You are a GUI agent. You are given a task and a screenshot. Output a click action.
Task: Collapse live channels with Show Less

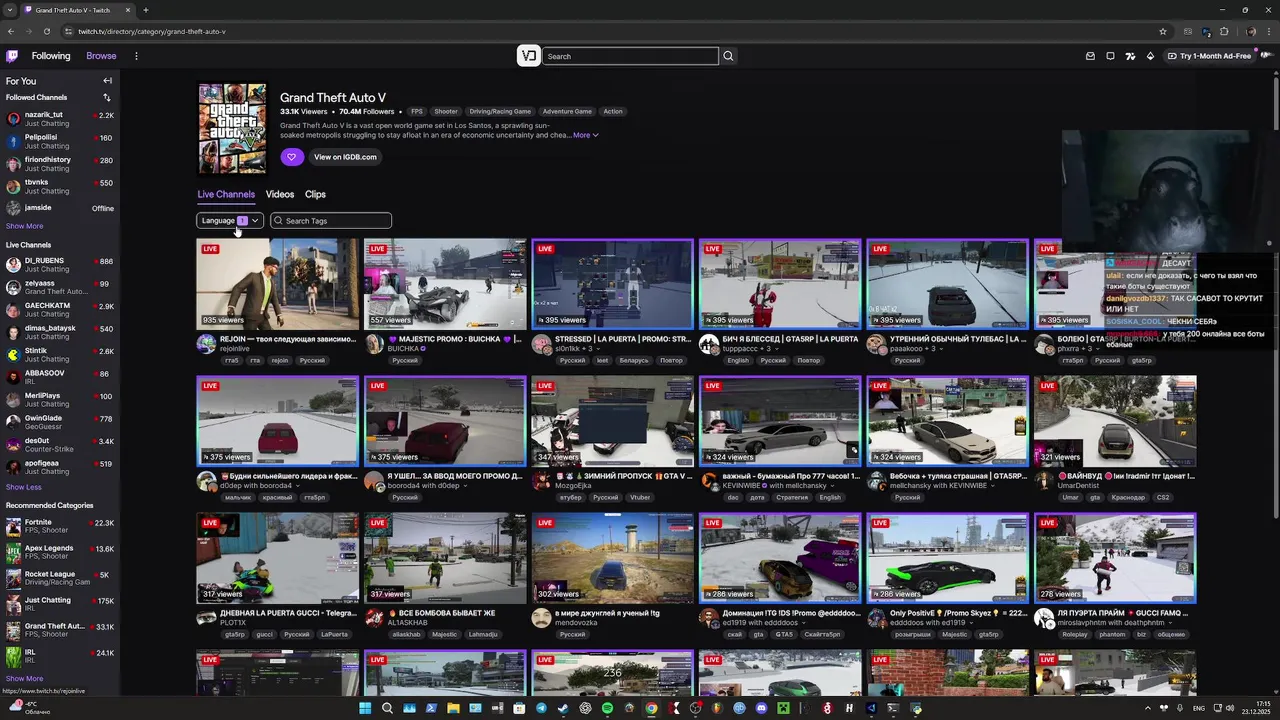tap(24, 487)
